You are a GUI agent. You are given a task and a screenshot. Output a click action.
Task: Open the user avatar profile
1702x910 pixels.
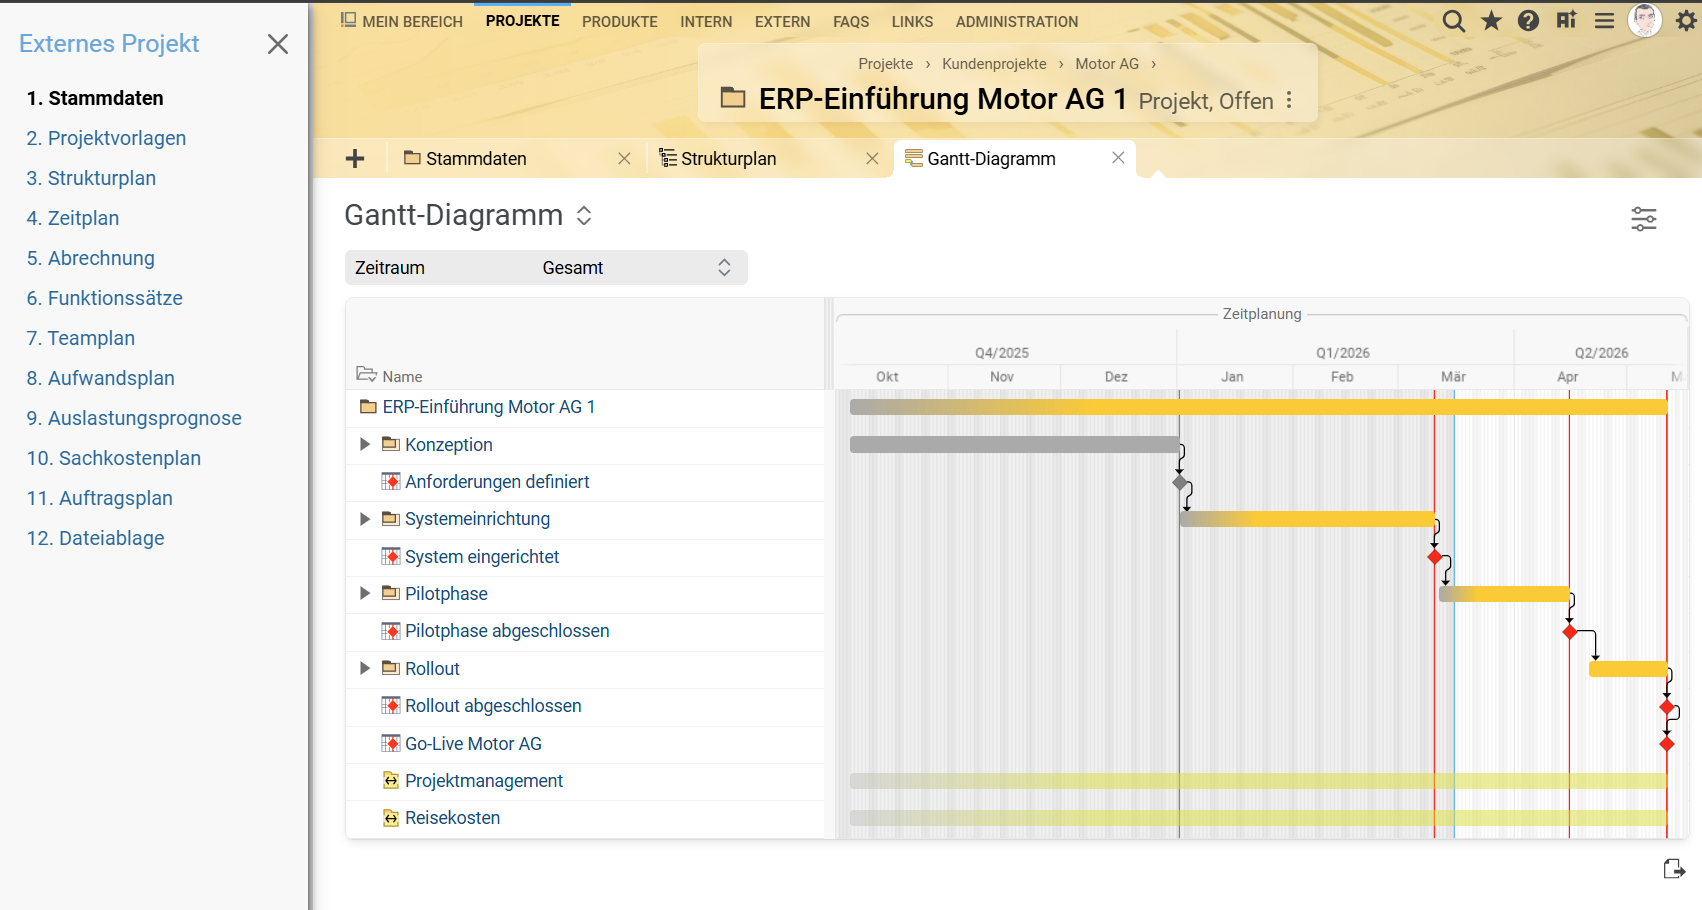(x=1645, y=20)
